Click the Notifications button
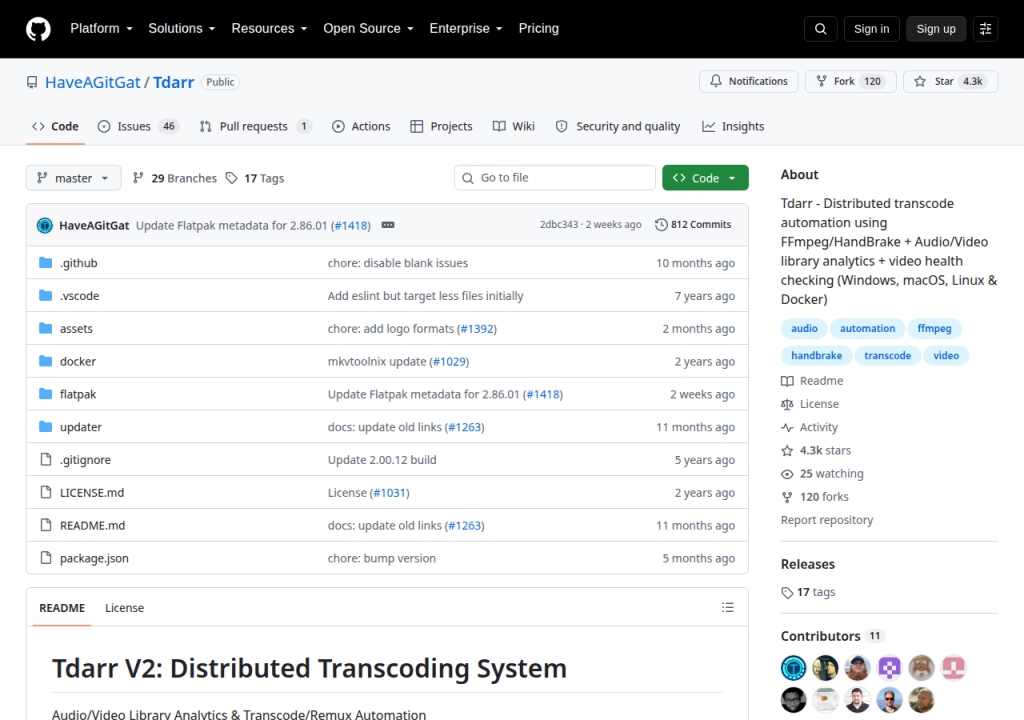This screenshot has height=720, width=1024. point(748,82)
